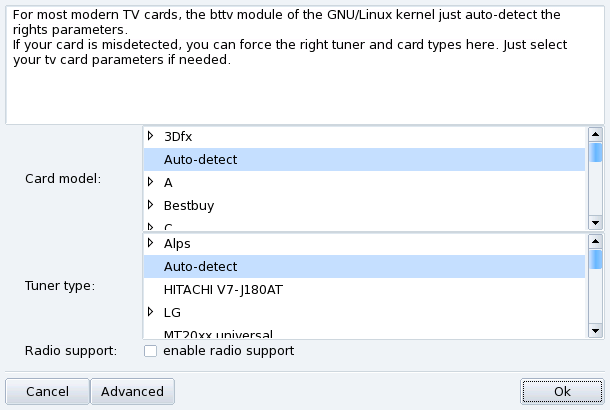Click the Tuner type scrollbar thumb
Screen dimensions: 610x410
[595, 259]
